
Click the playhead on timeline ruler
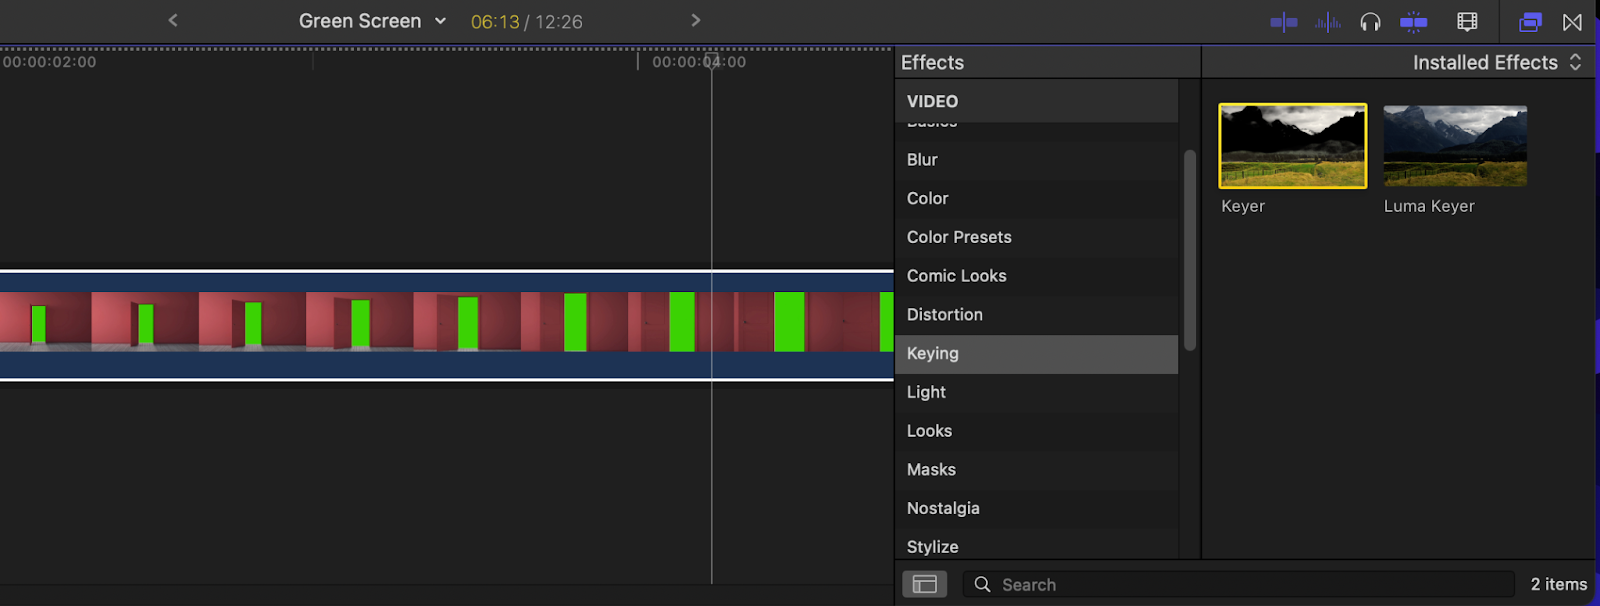711,60
